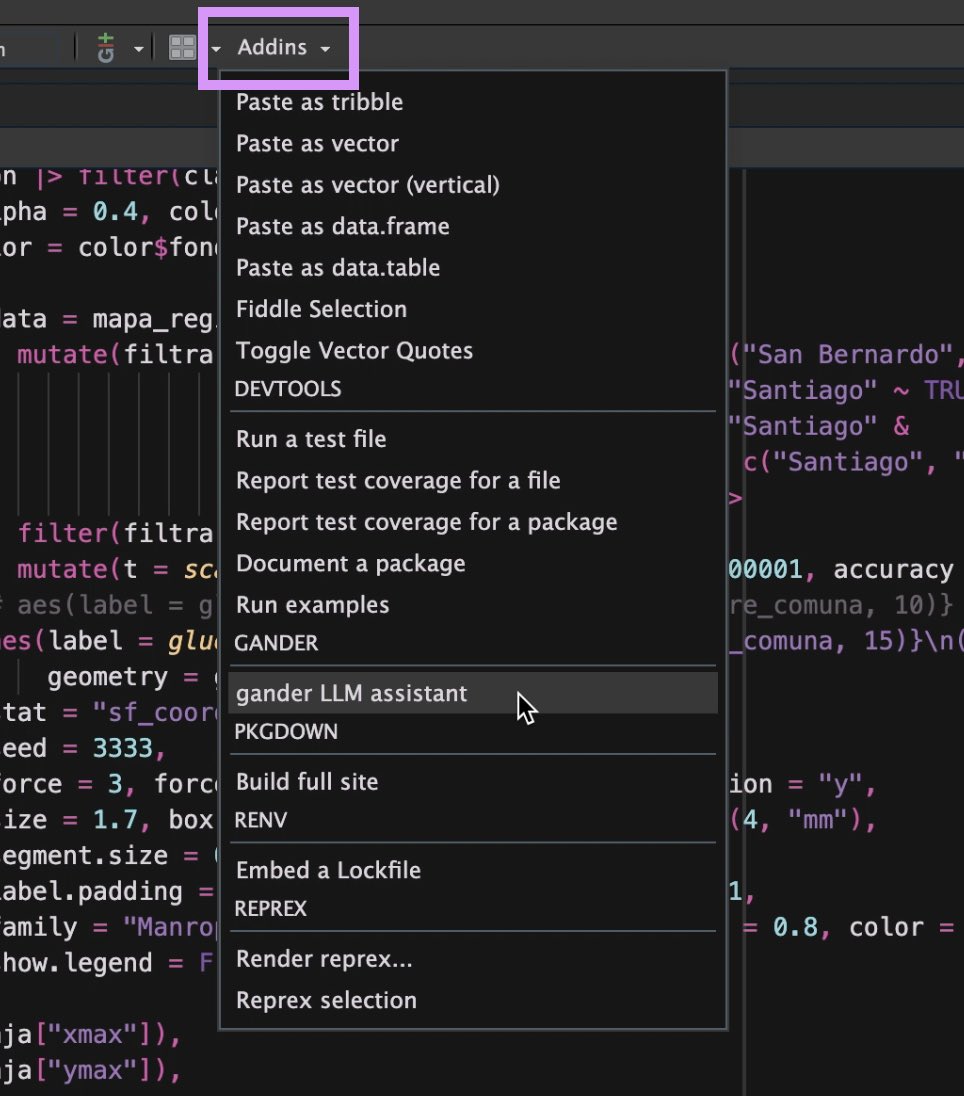
Task: Launch the gander LLM assistant
Action: tap(351, 693)
